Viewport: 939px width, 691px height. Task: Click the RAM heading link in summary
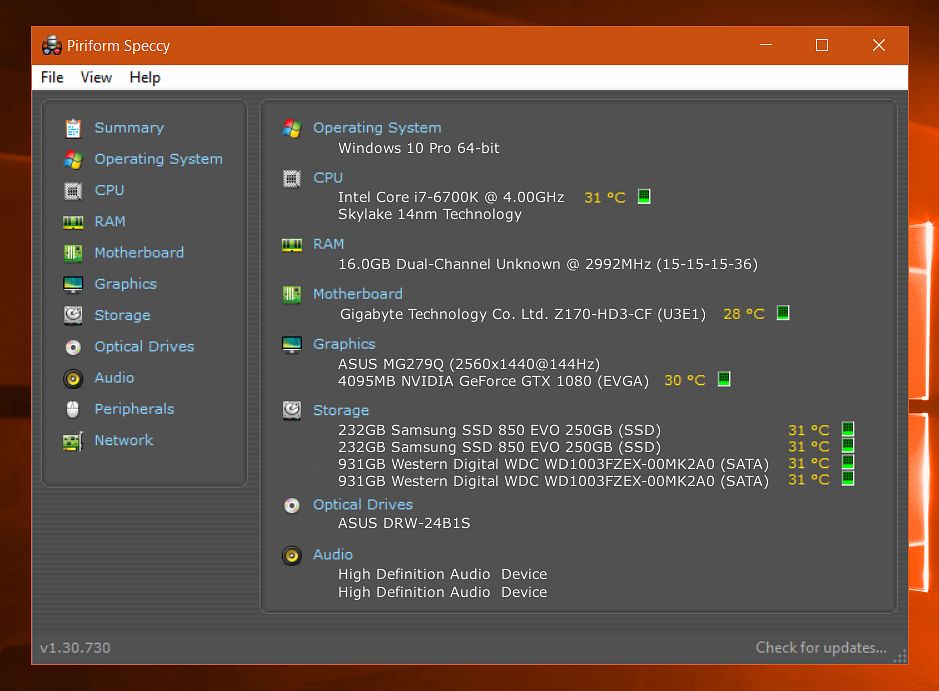coord(329,244)
